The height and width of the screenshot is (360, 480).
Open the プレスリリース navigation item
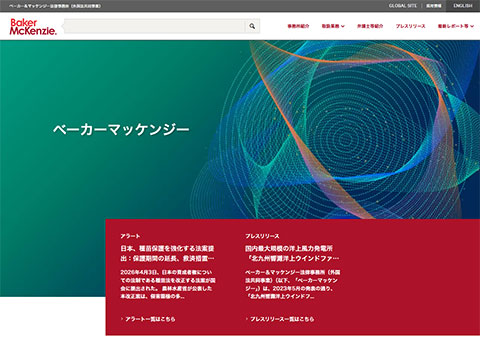click(x=410, y=26)
